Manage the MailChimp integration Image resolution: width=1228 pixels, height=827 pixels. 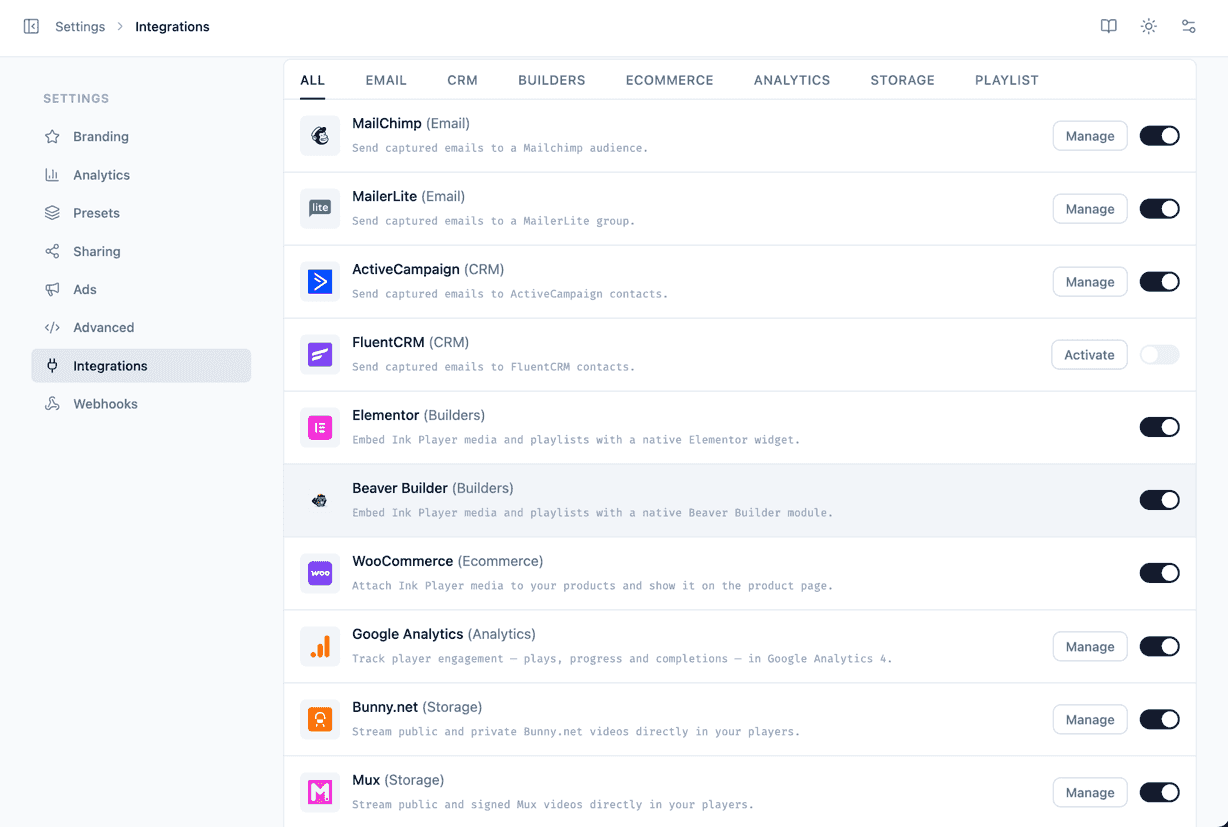1090,136
